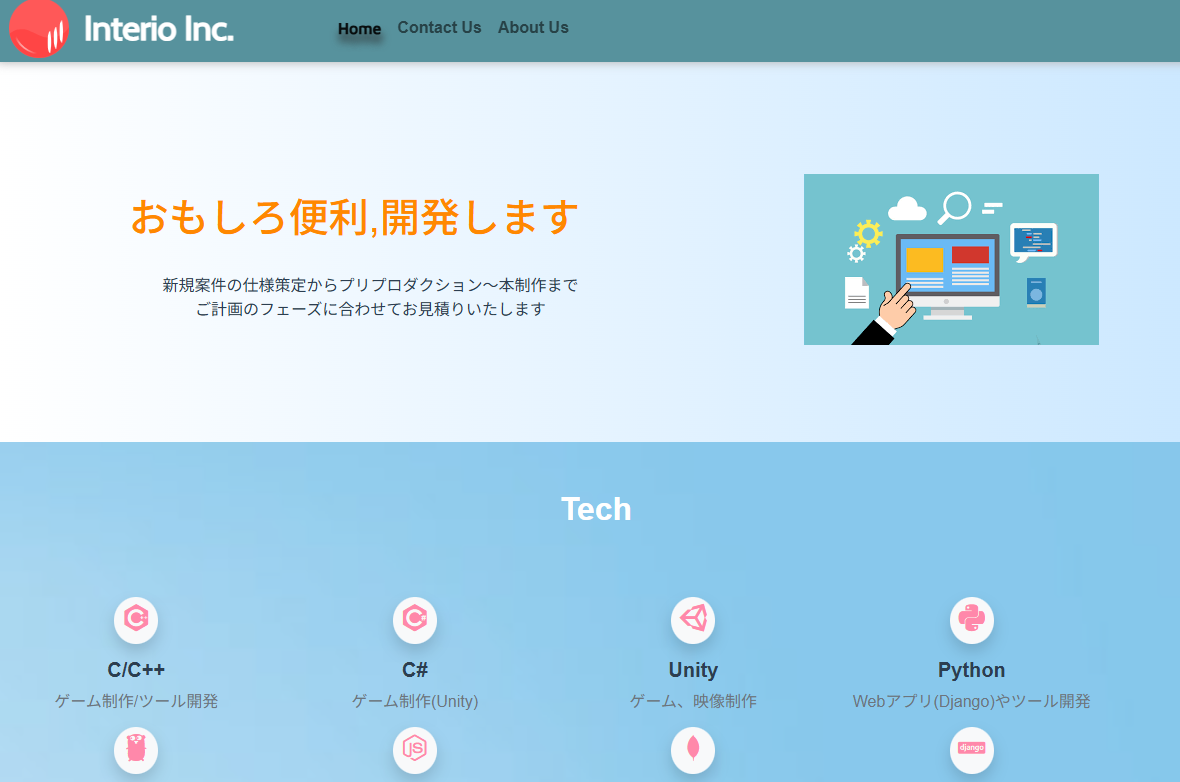The height and width of the screenshot is (782, 1180).
Task: Click the C/C++ heading
Action: pyautogui.click(x=136, y=670)
